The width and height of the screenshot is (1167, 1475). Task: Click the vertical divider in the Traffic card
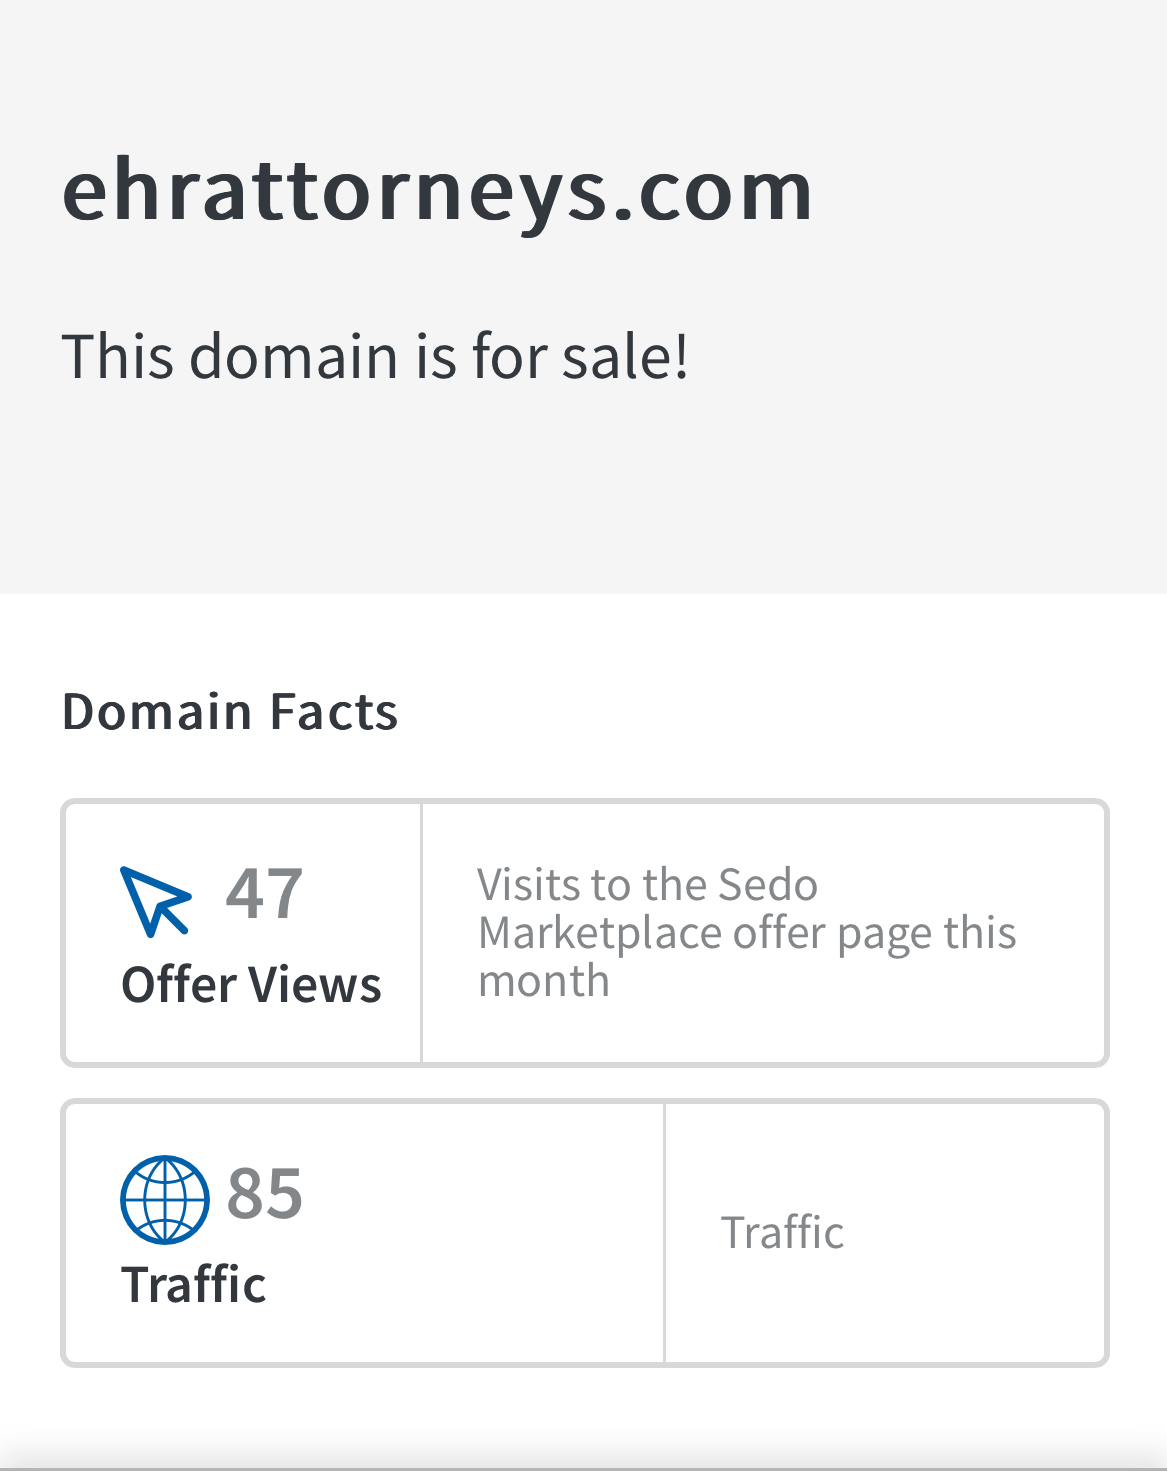click(664, 1233)
